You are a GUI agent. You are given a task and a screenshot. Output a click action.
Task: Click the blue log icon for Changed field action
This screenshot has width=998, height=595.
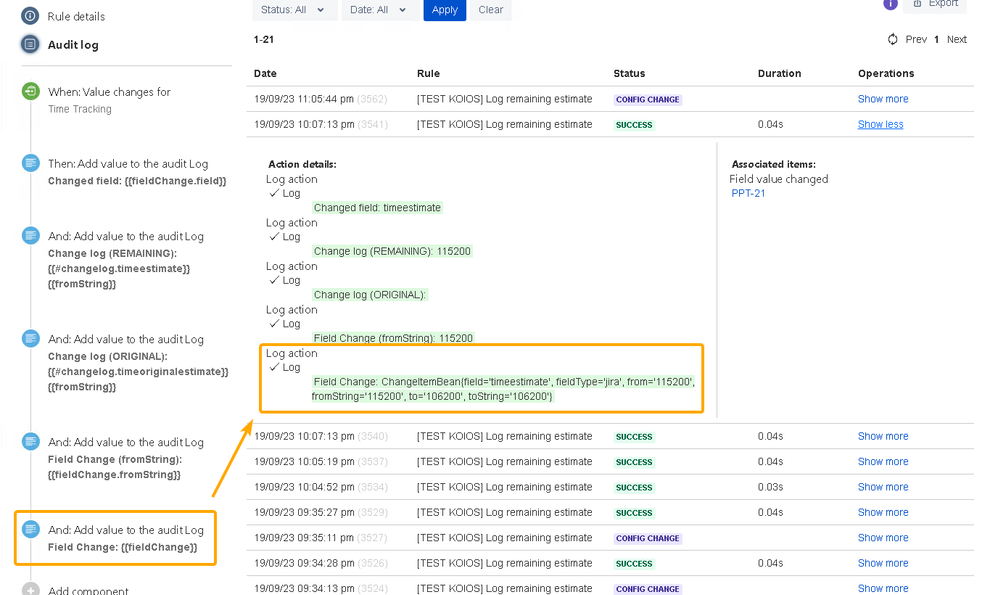(31, 164)
